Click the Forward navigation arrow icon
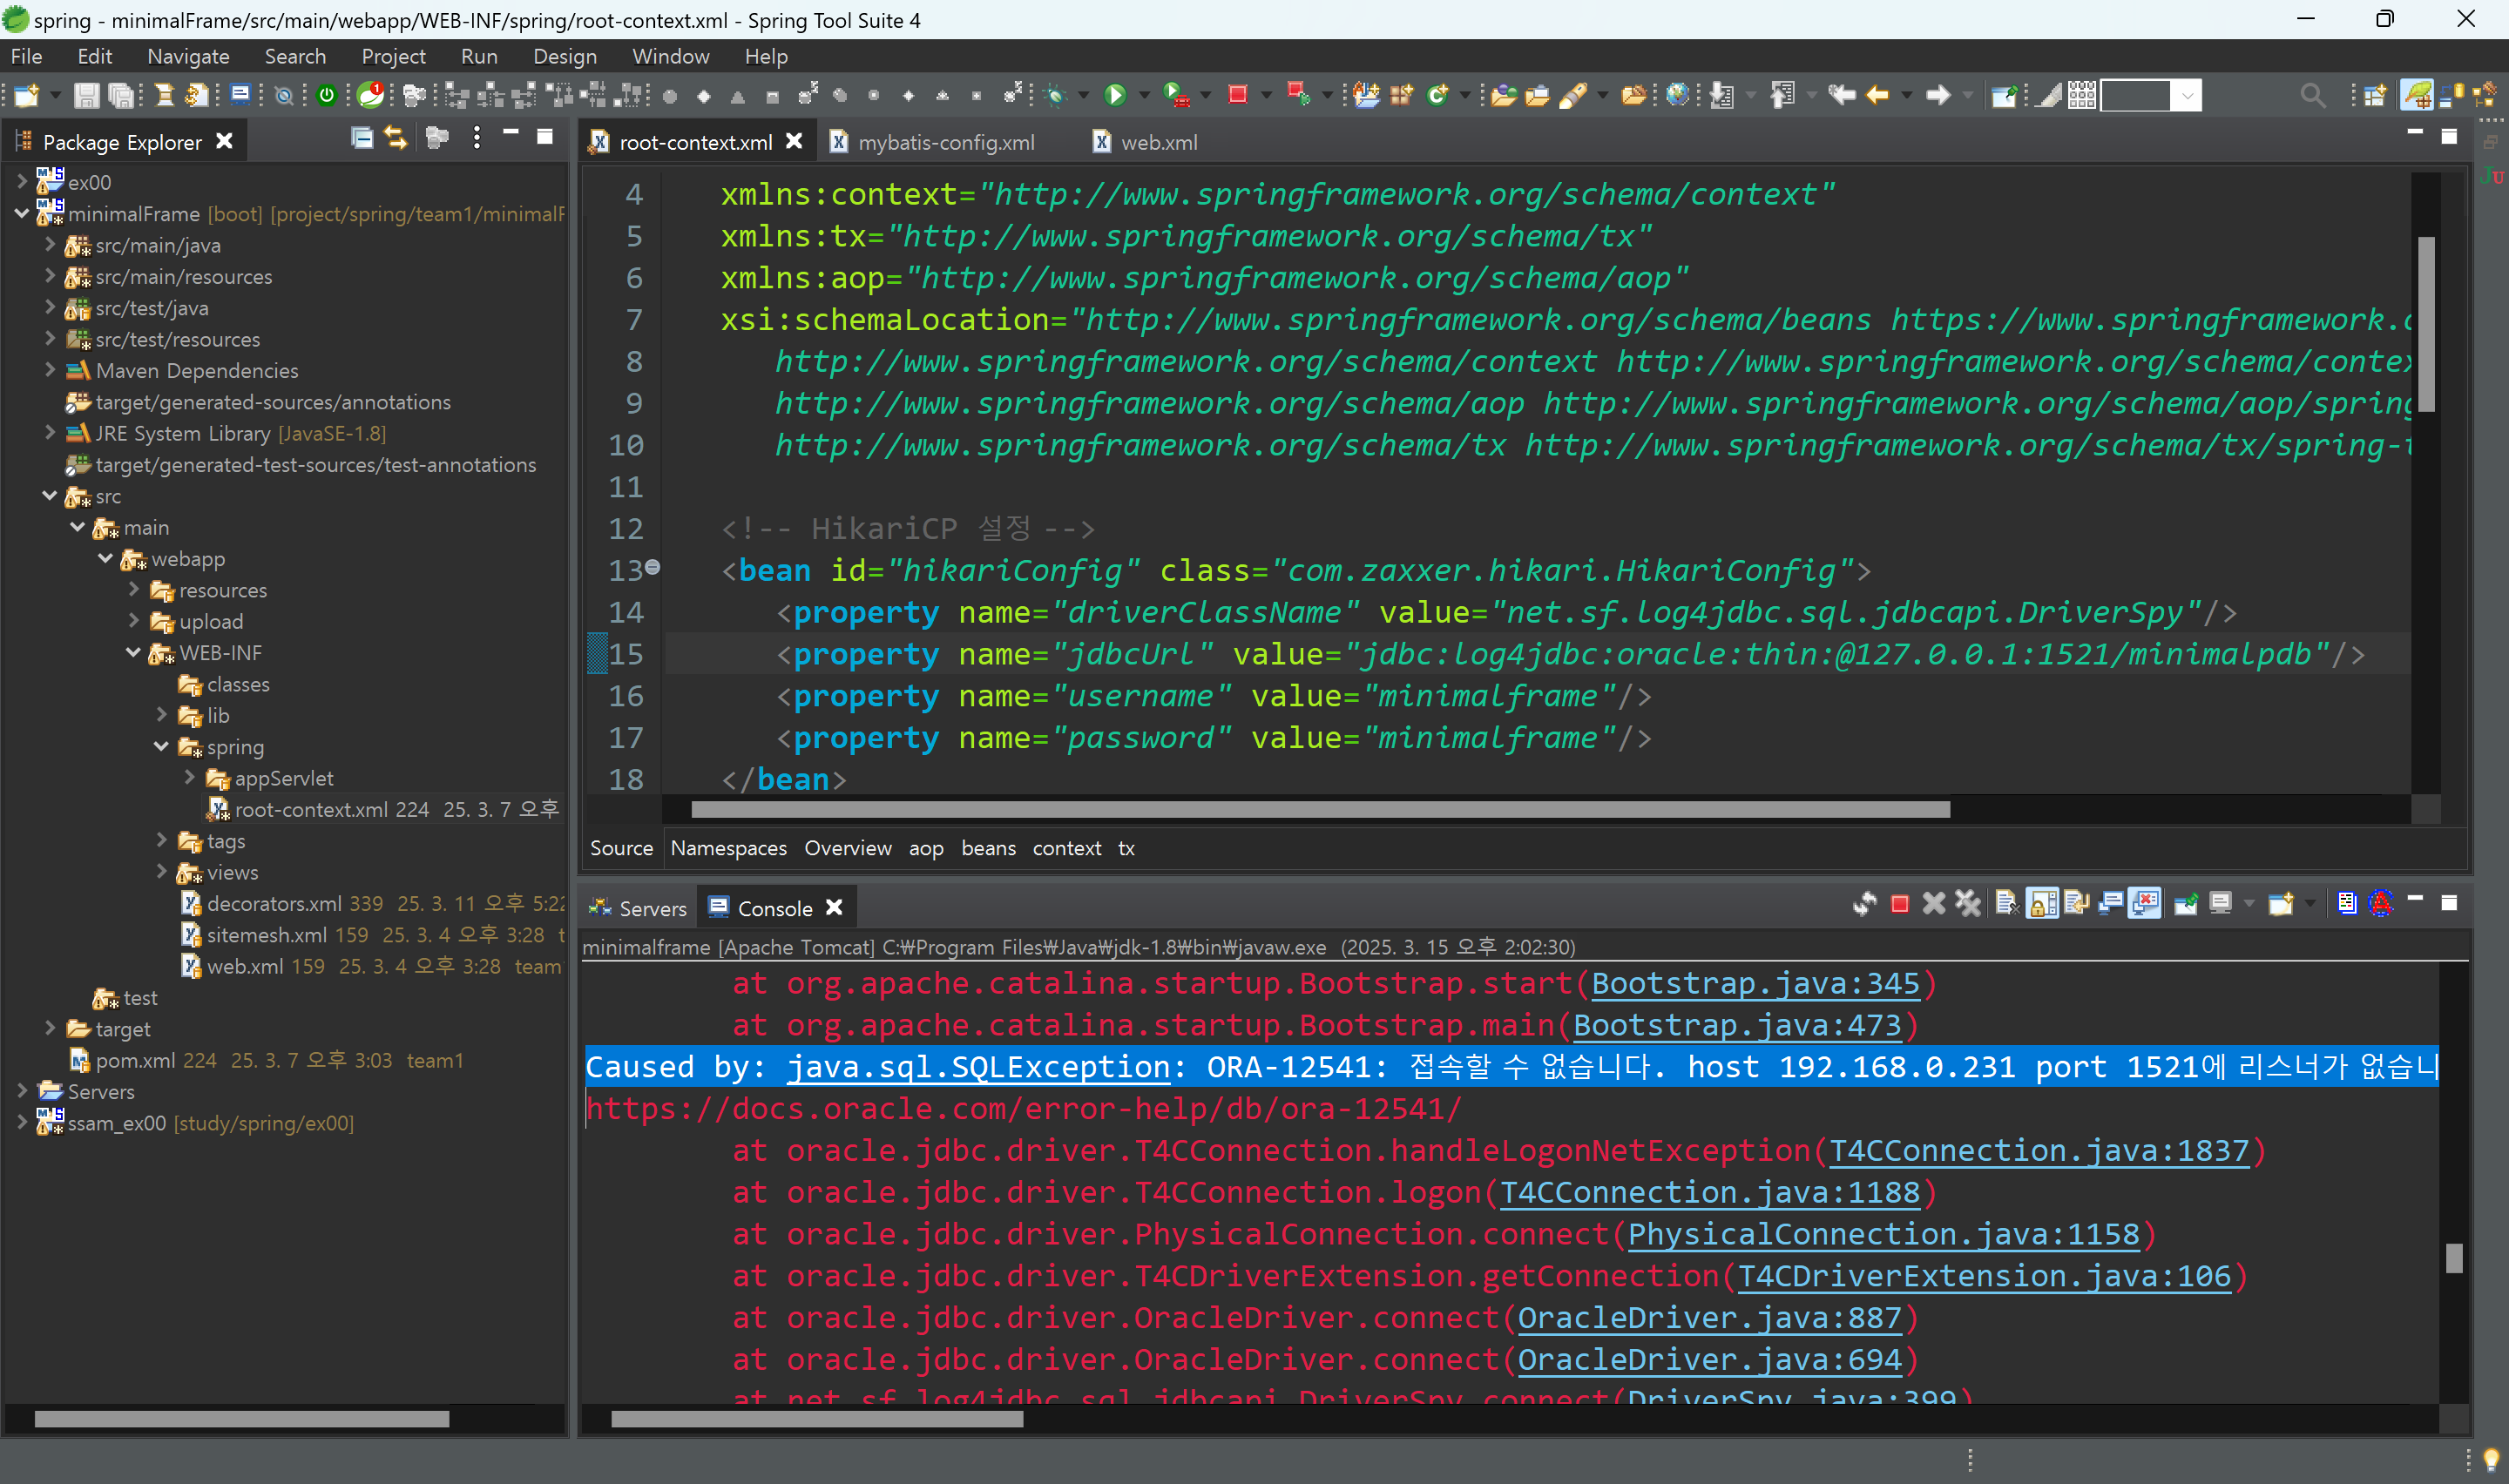The height and width of the screenshot is (1484, 2509). [x=1938, y=95]
